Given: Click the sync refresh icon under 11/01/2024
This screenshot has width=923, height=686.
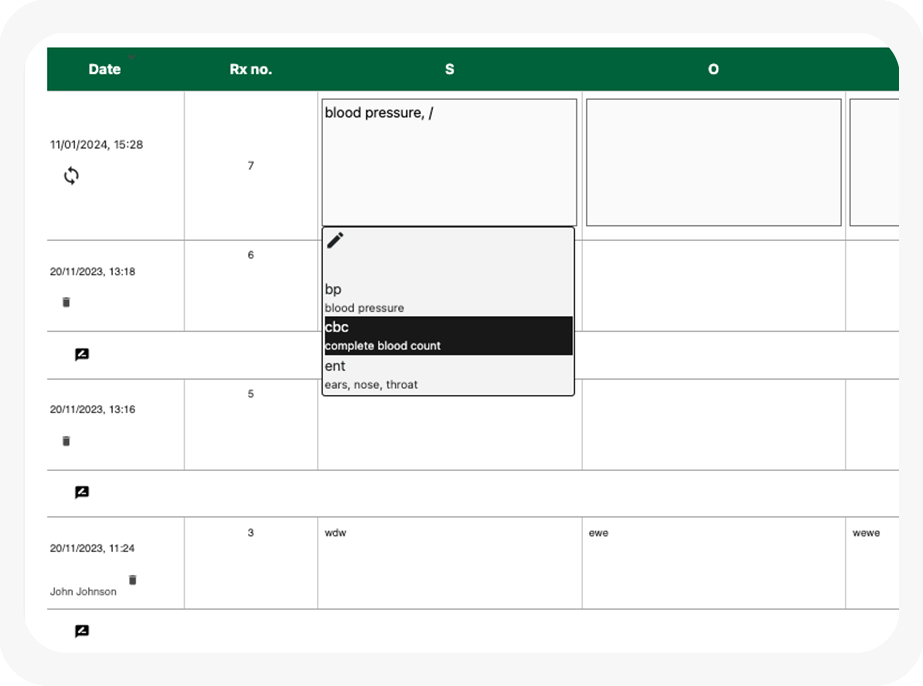Looking at the screenshot, I should pyautogui.click(x=71, y=175).
